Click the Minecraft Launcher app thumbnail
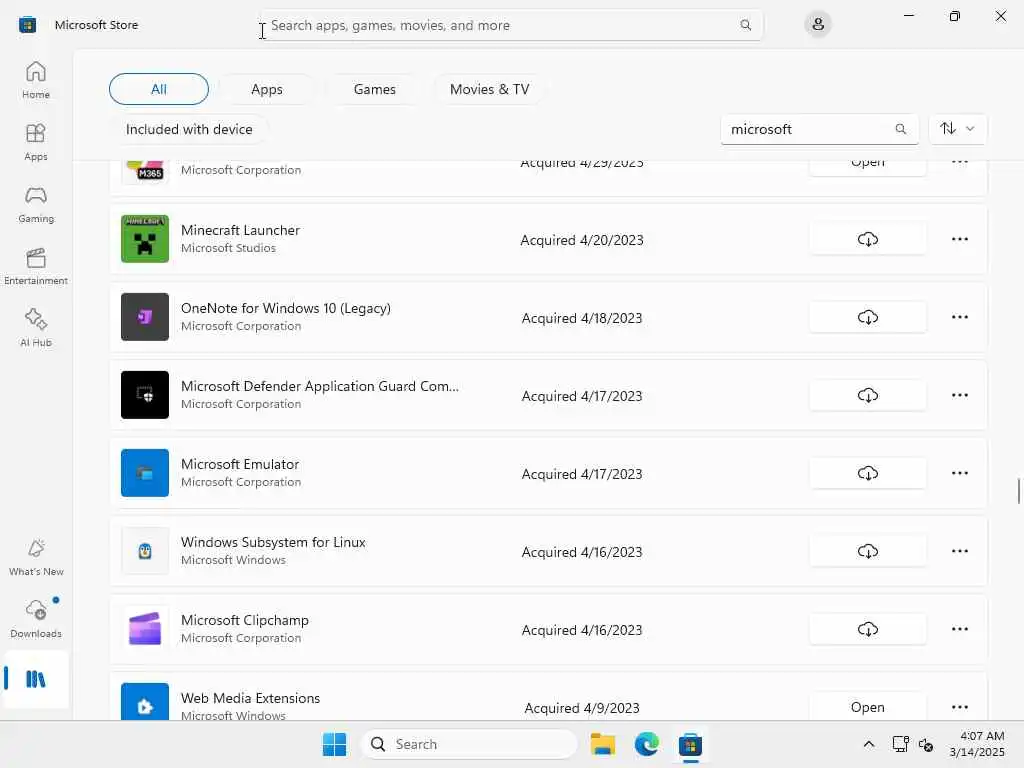Image resolution: width=1024 pixels, height=768 pixels. [145, 239]
